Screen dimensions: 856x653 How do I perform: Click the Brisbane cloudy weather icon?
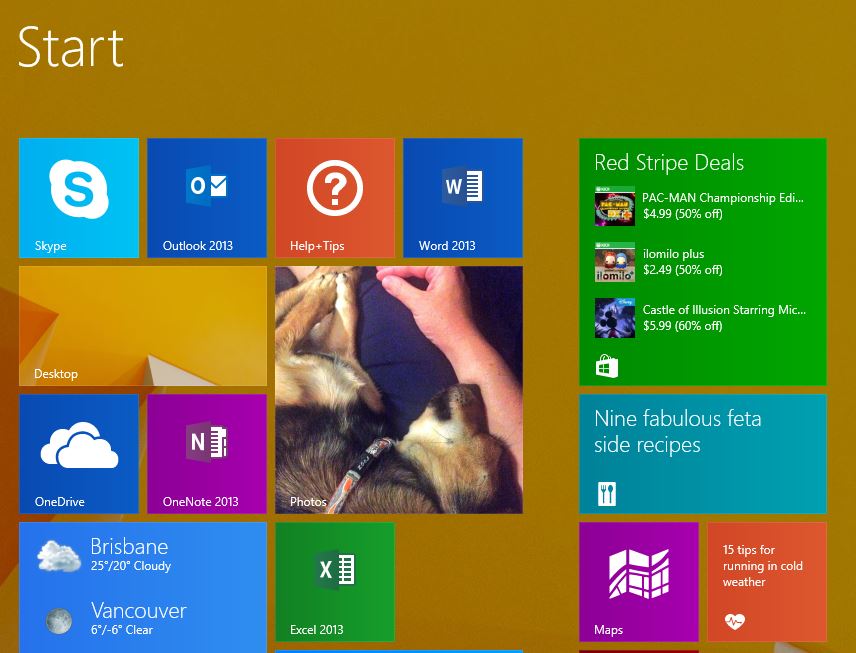point(58,556)
